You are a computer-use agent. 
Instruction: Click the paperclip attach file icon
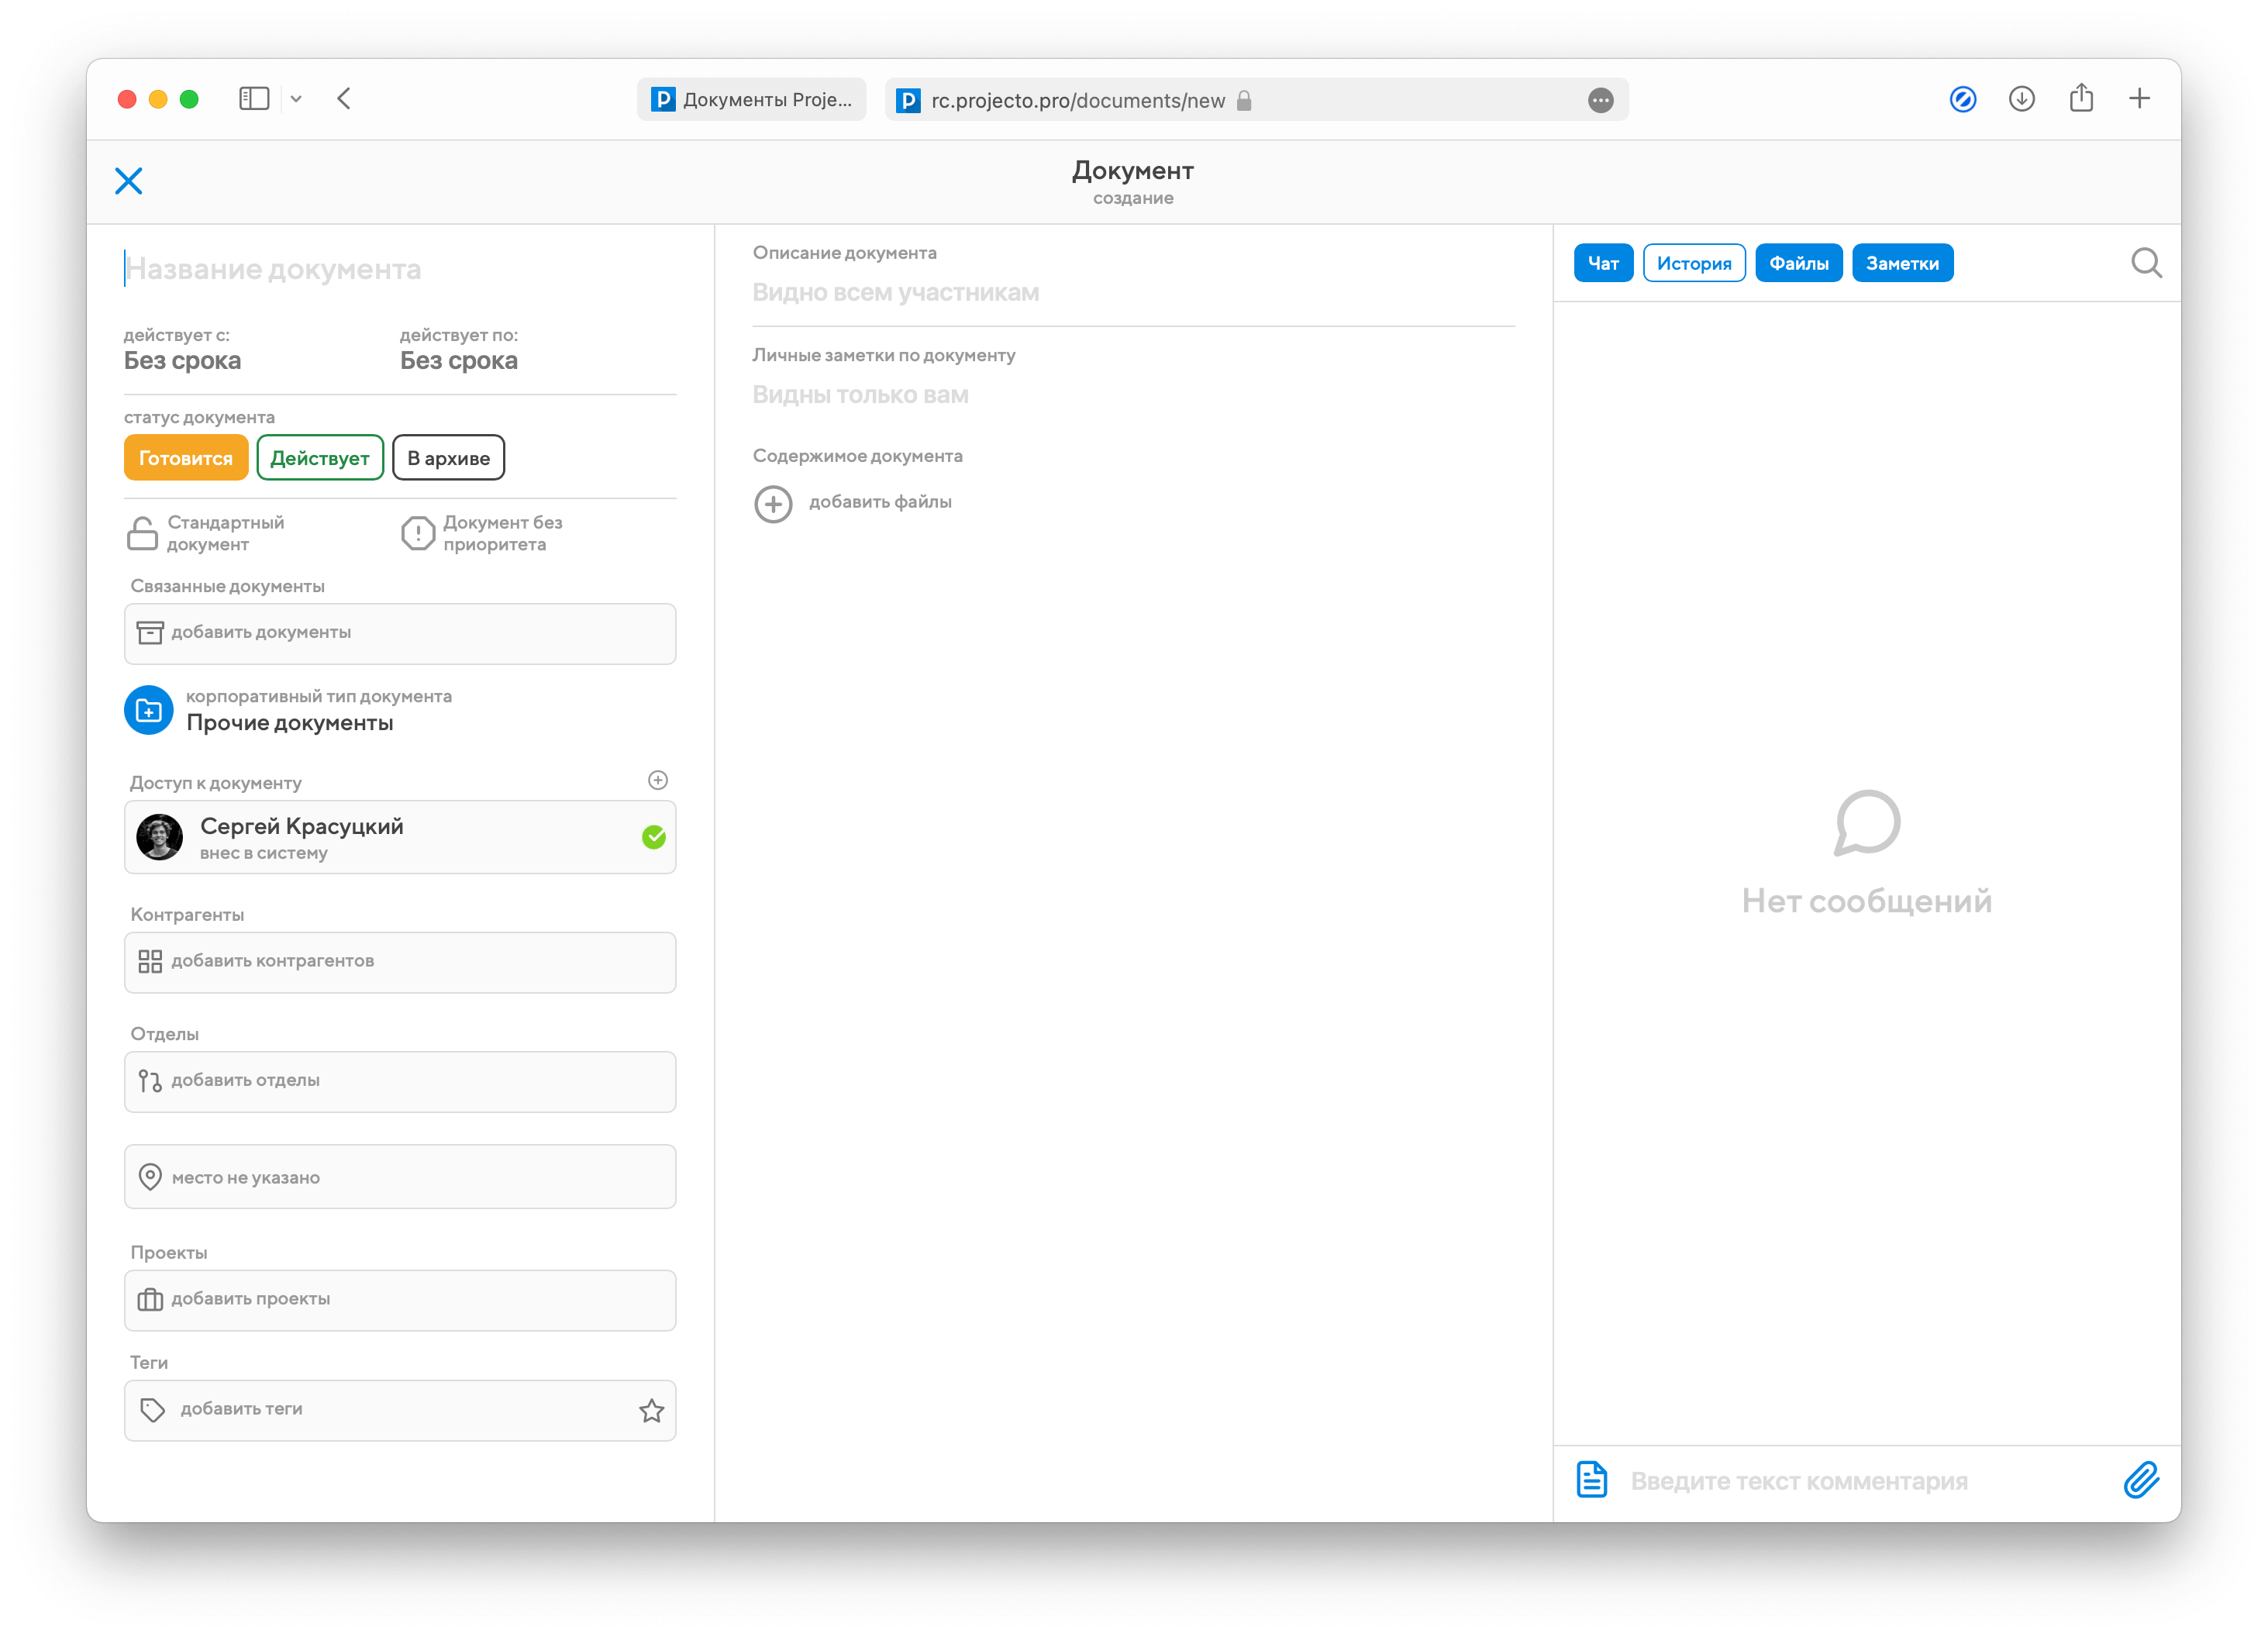[x=2141, y=1480]
